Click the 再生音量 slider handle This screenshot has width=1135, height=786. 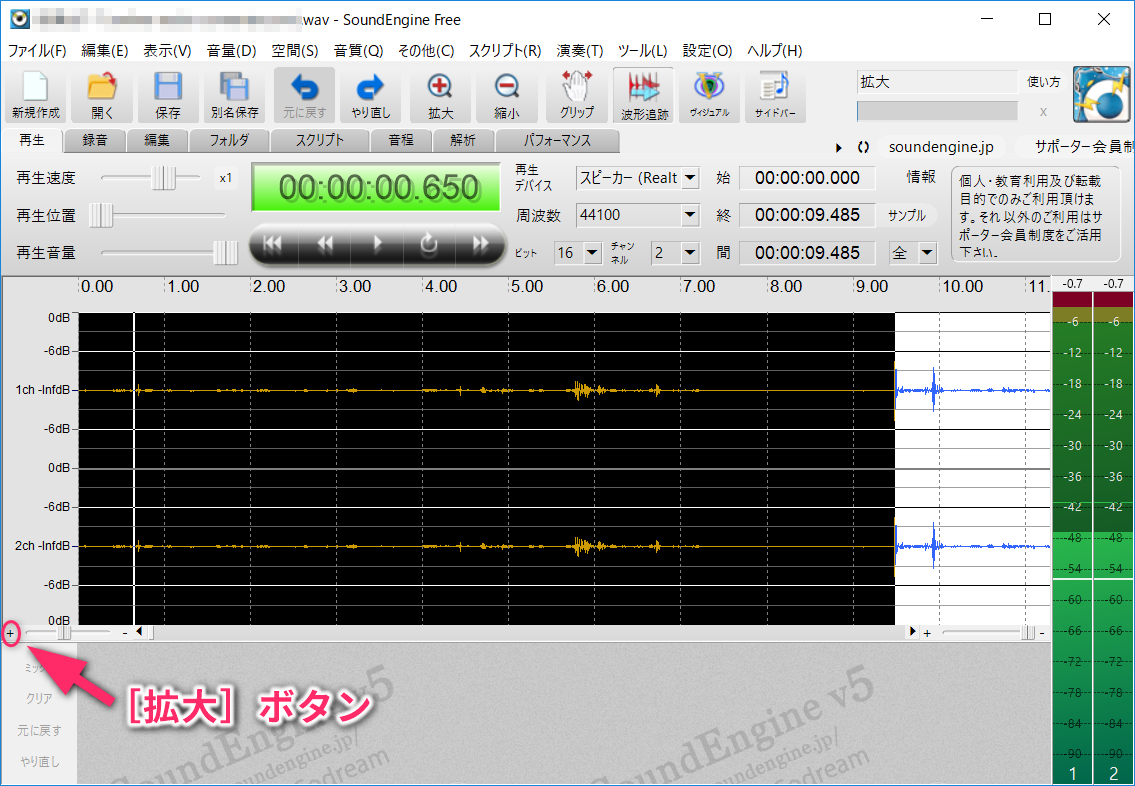click(x=226, y=253)
